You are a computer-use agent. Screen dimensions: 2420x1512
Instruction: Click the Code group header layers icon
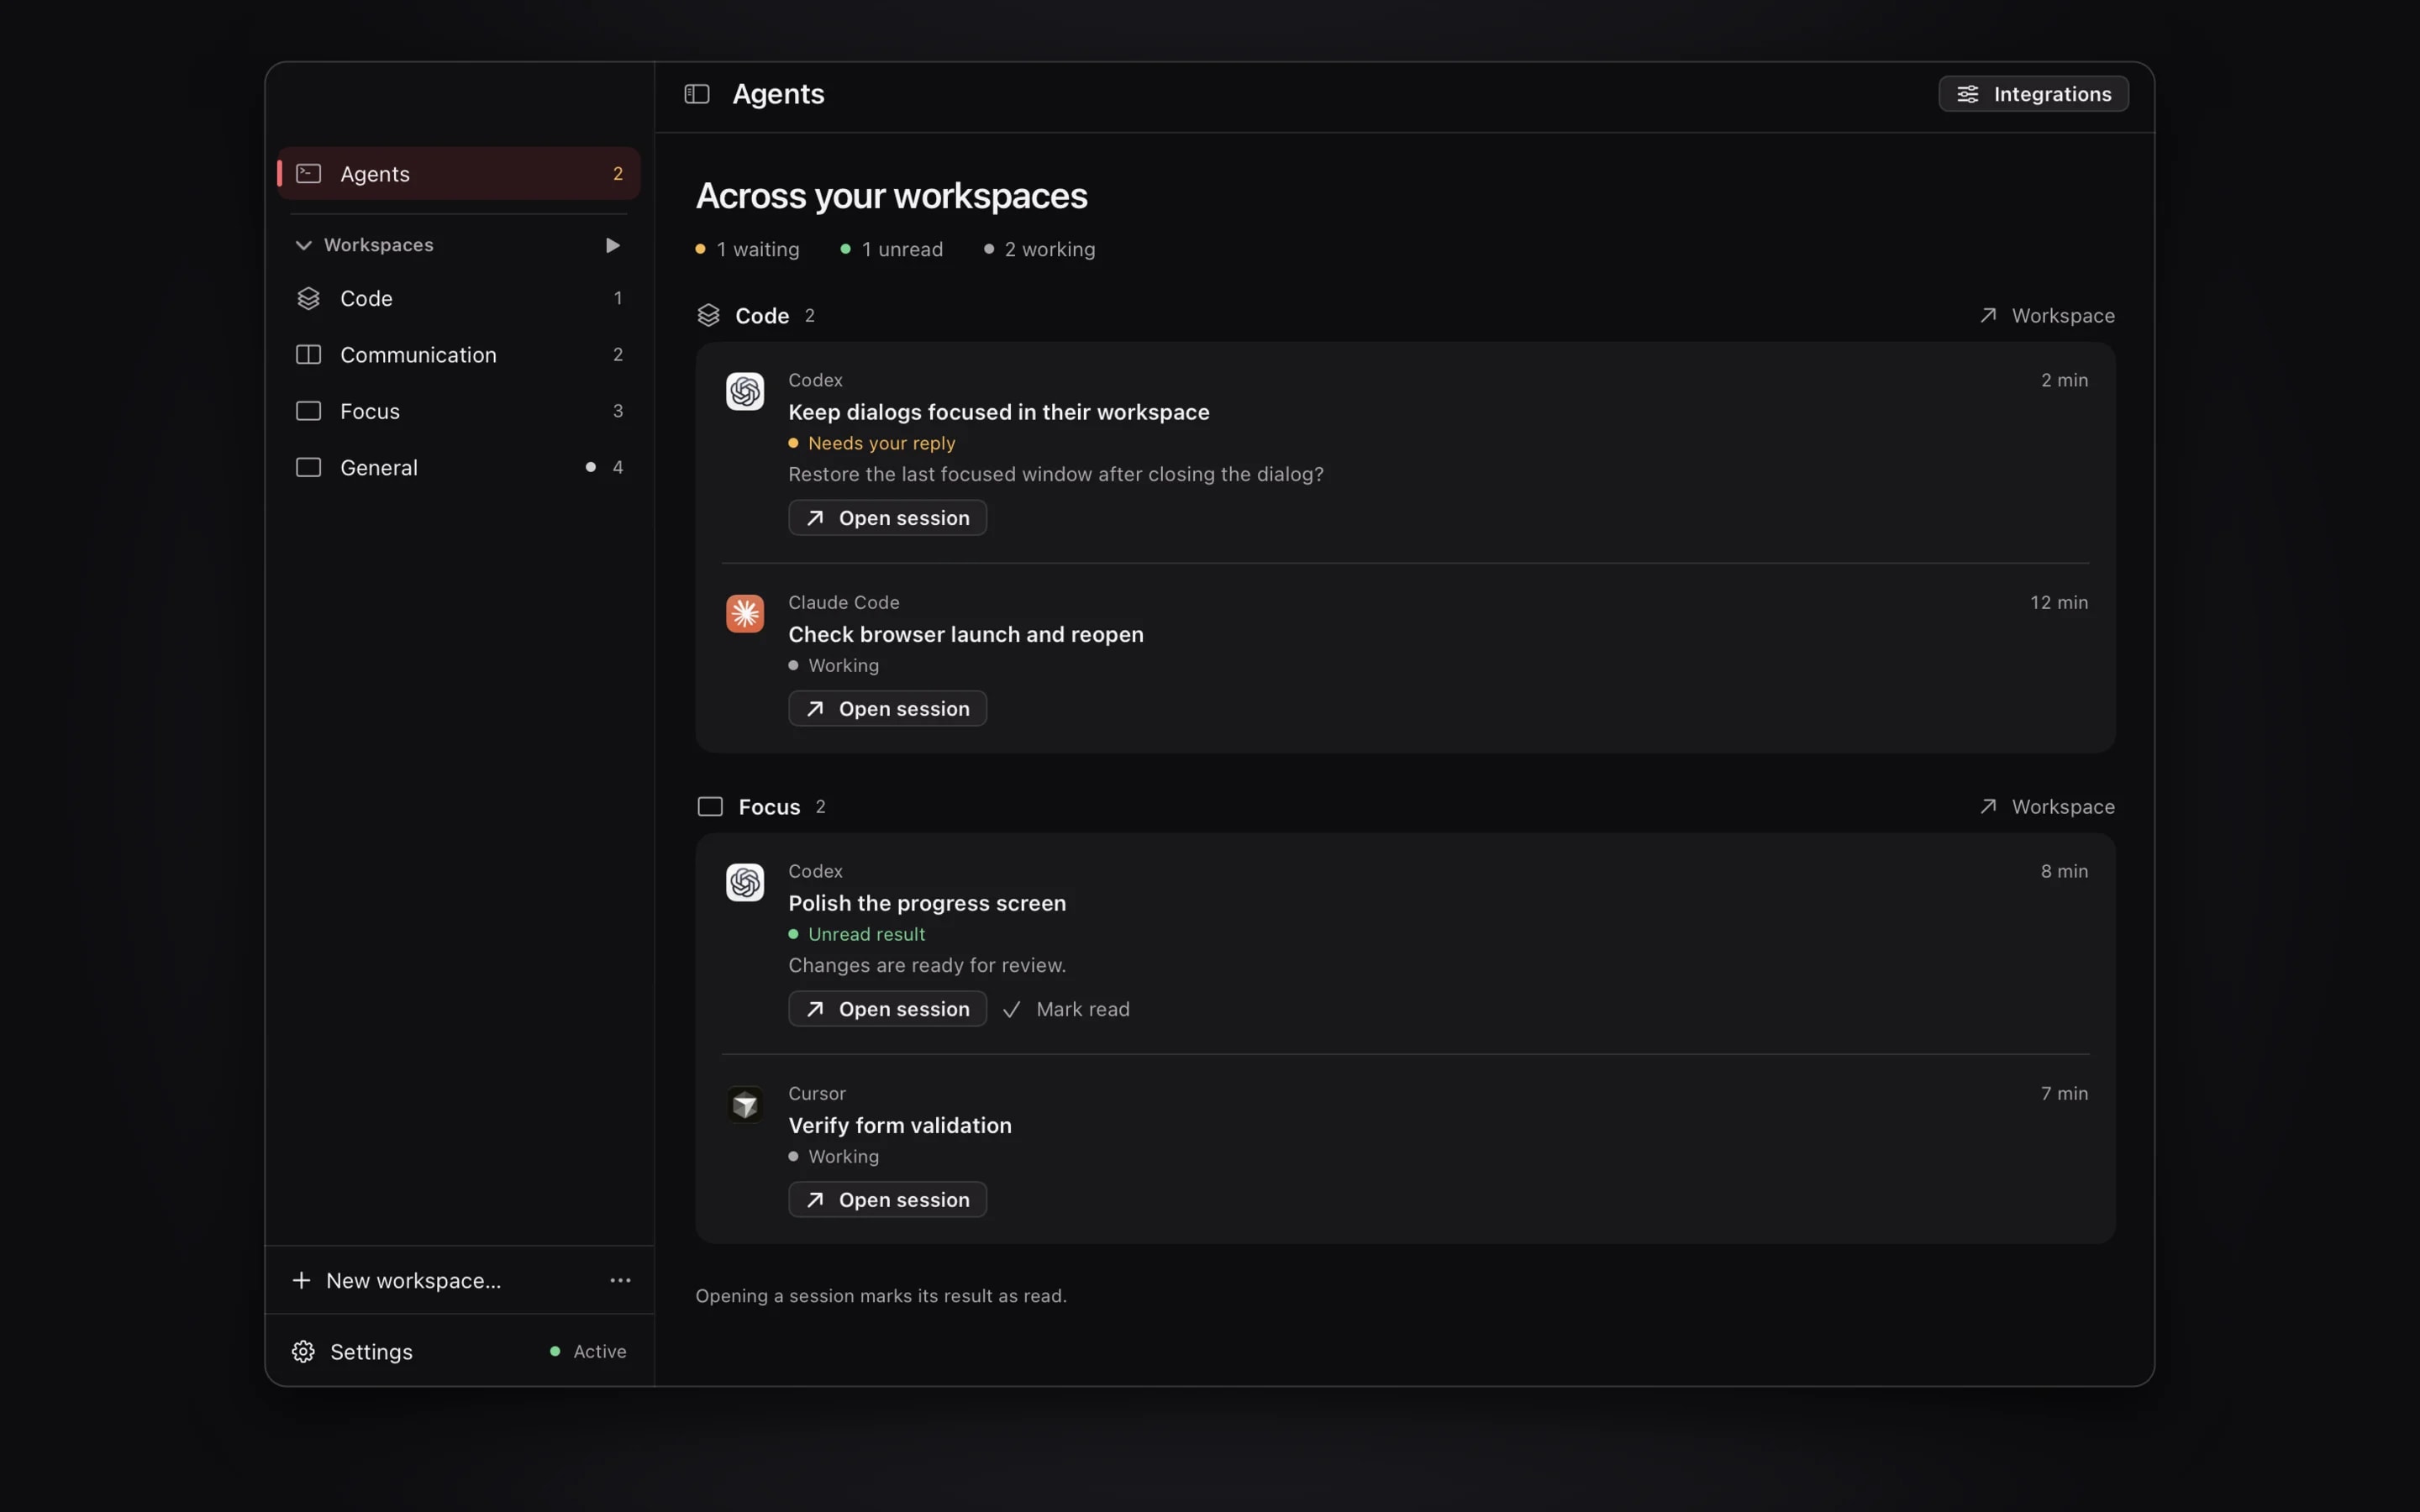[x=708, y=316]
